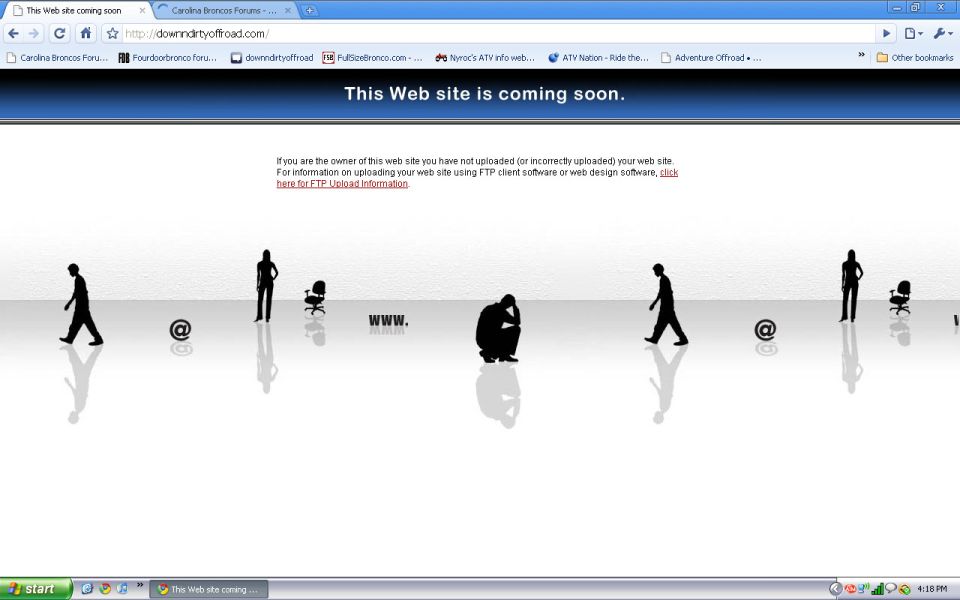Select the This Web site coming taskbar button
The image size is (960, 600).
click(x=209, y=590)
